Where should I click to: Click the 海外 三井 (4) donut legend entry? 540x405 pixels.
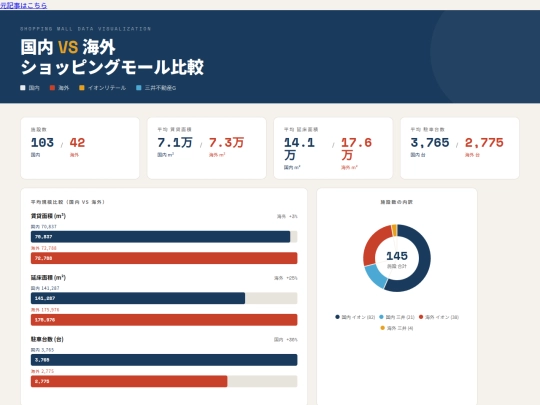pos(397,328)
